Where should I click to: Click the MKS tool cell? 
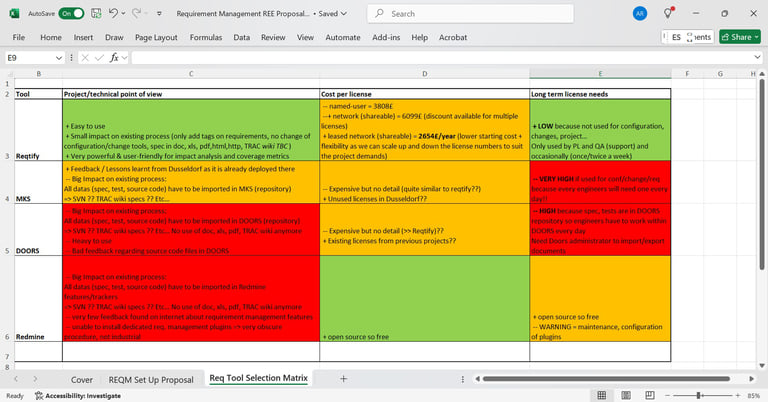(x=38, y=182)
